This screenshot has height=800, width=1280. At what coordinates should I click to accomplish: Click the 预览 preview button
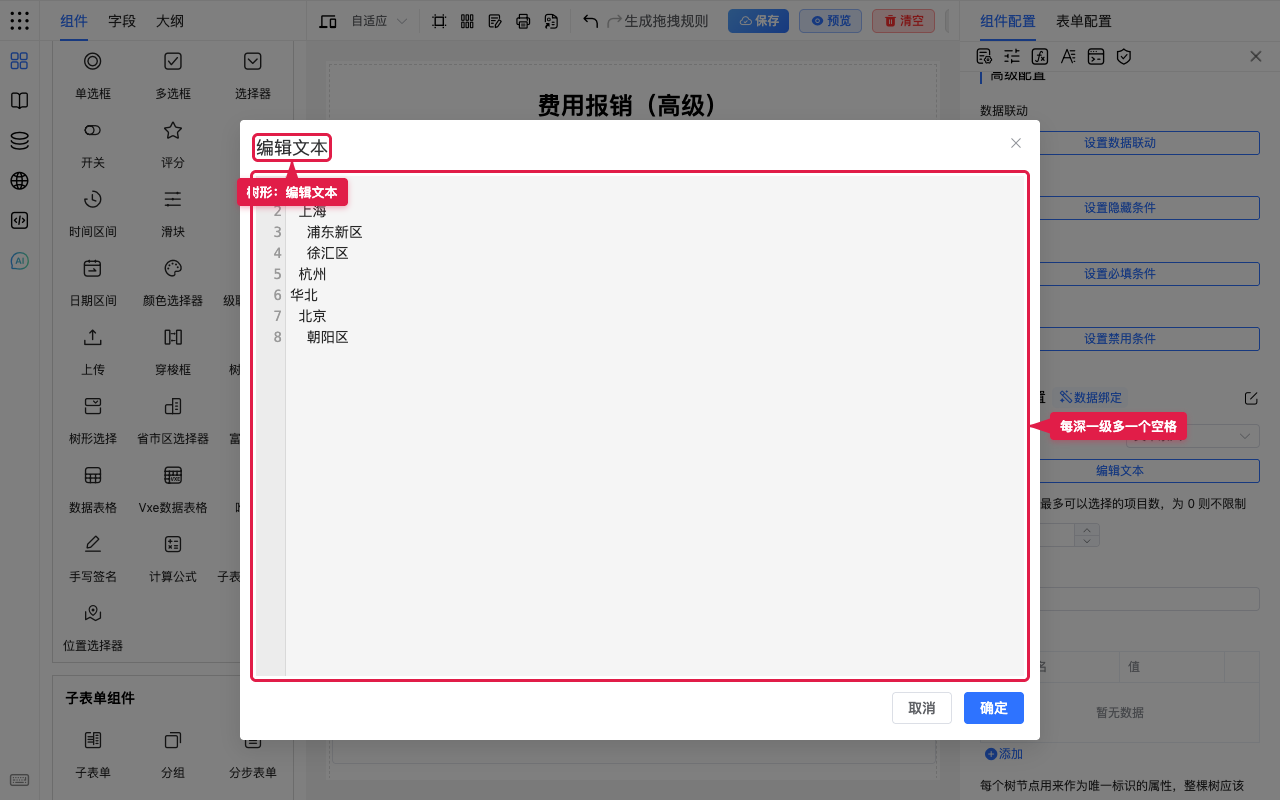click(830, 21)
